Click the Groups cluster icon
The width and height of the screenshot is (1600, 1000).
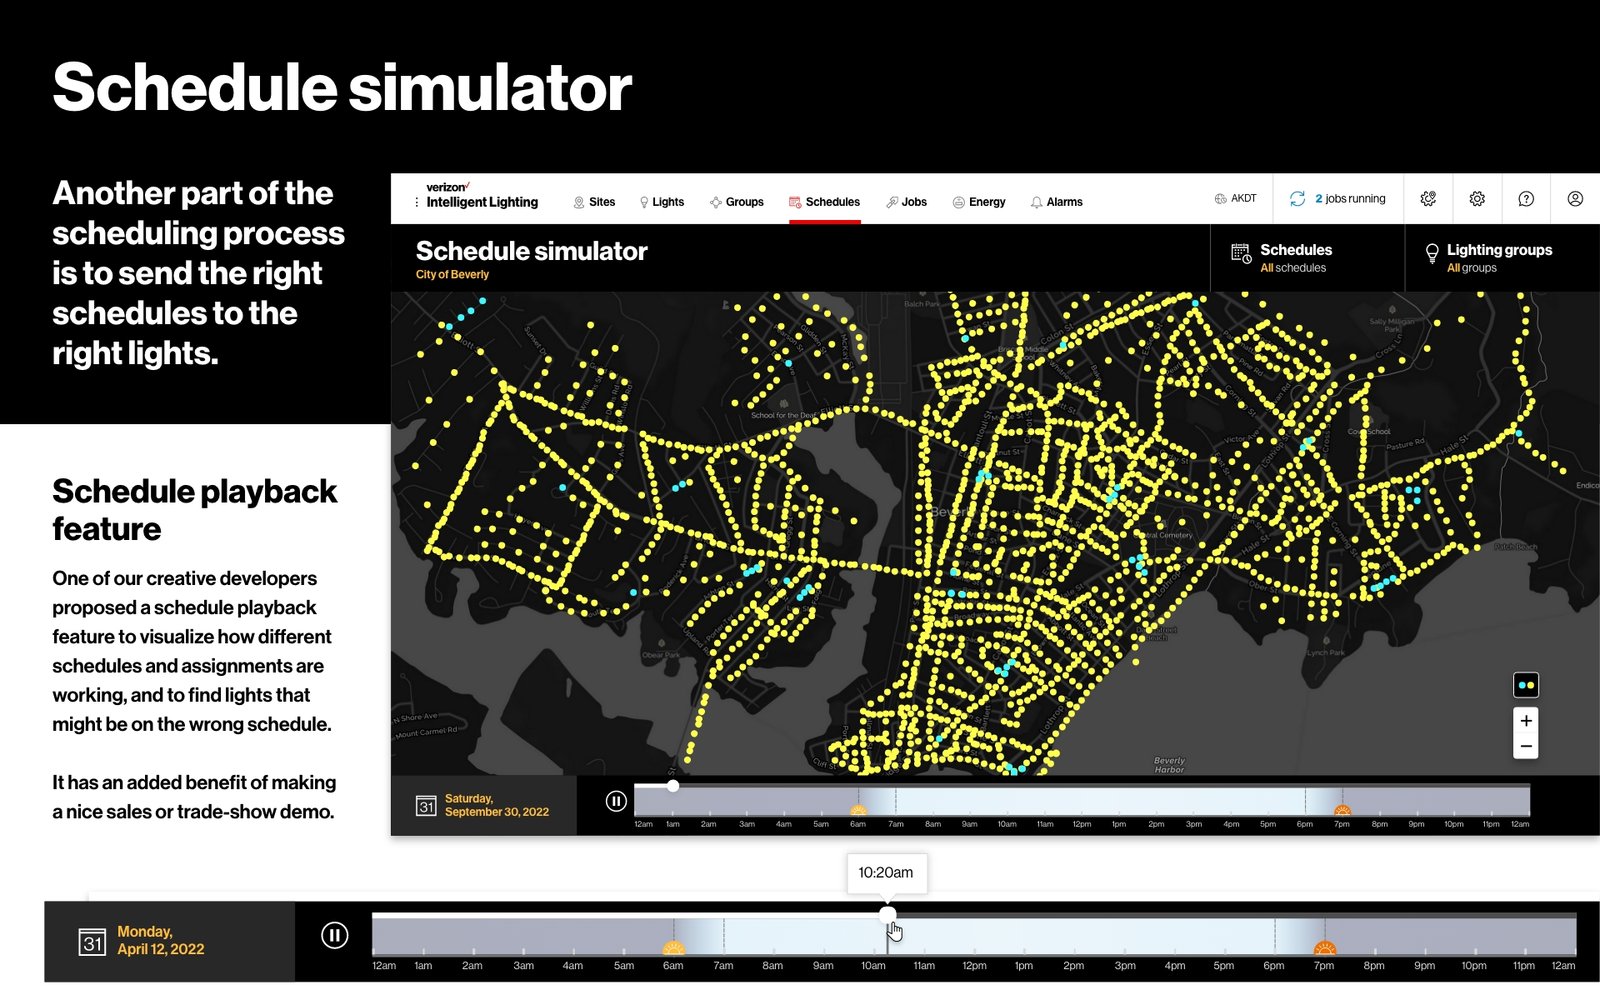coord(715,202)
